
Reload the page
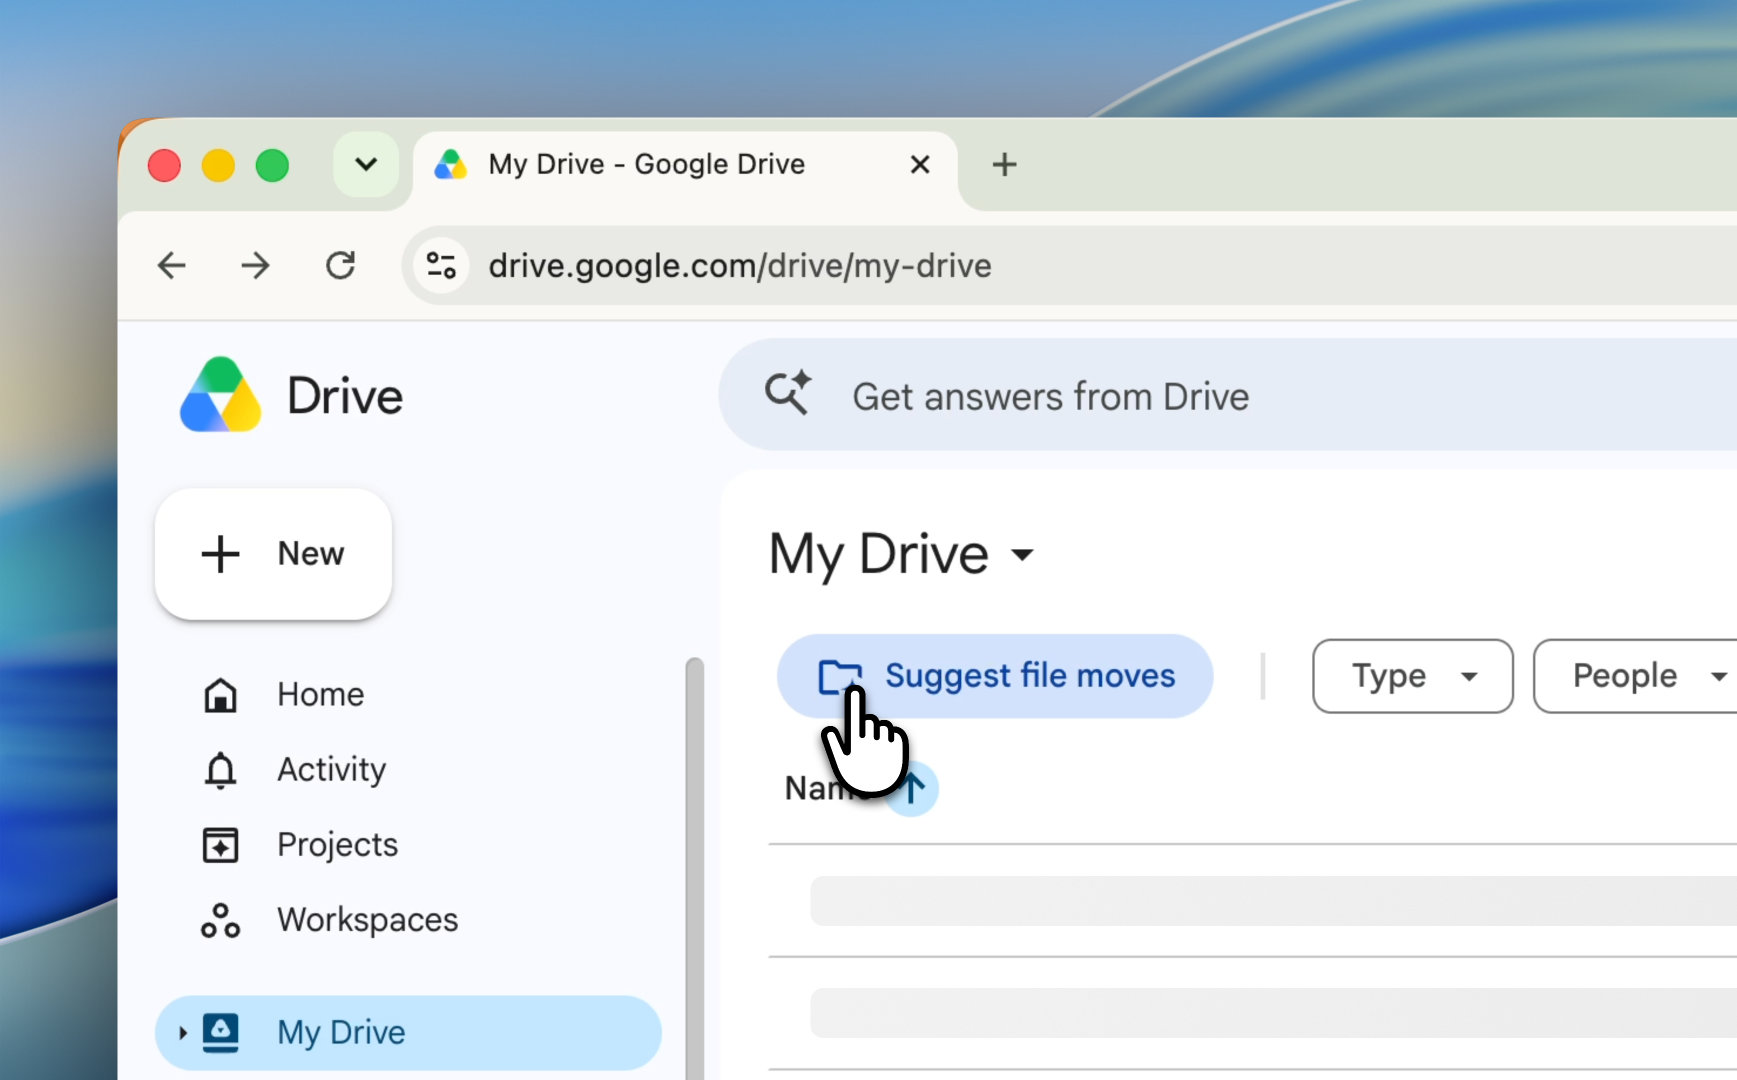pyautogui.click(x=340, y=265)
